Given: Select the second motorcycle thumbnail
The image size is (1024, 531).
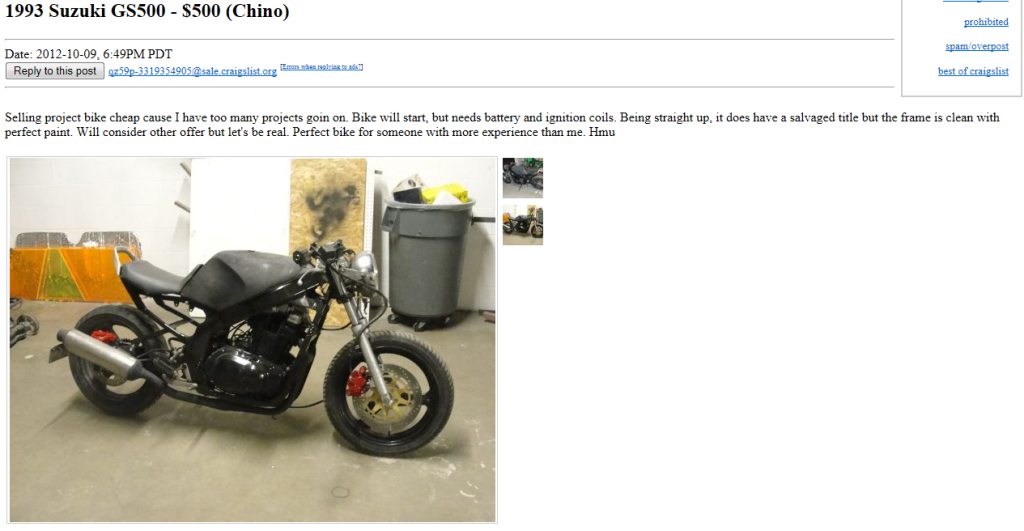Looking at the screenshot, I should click(522, 225).
